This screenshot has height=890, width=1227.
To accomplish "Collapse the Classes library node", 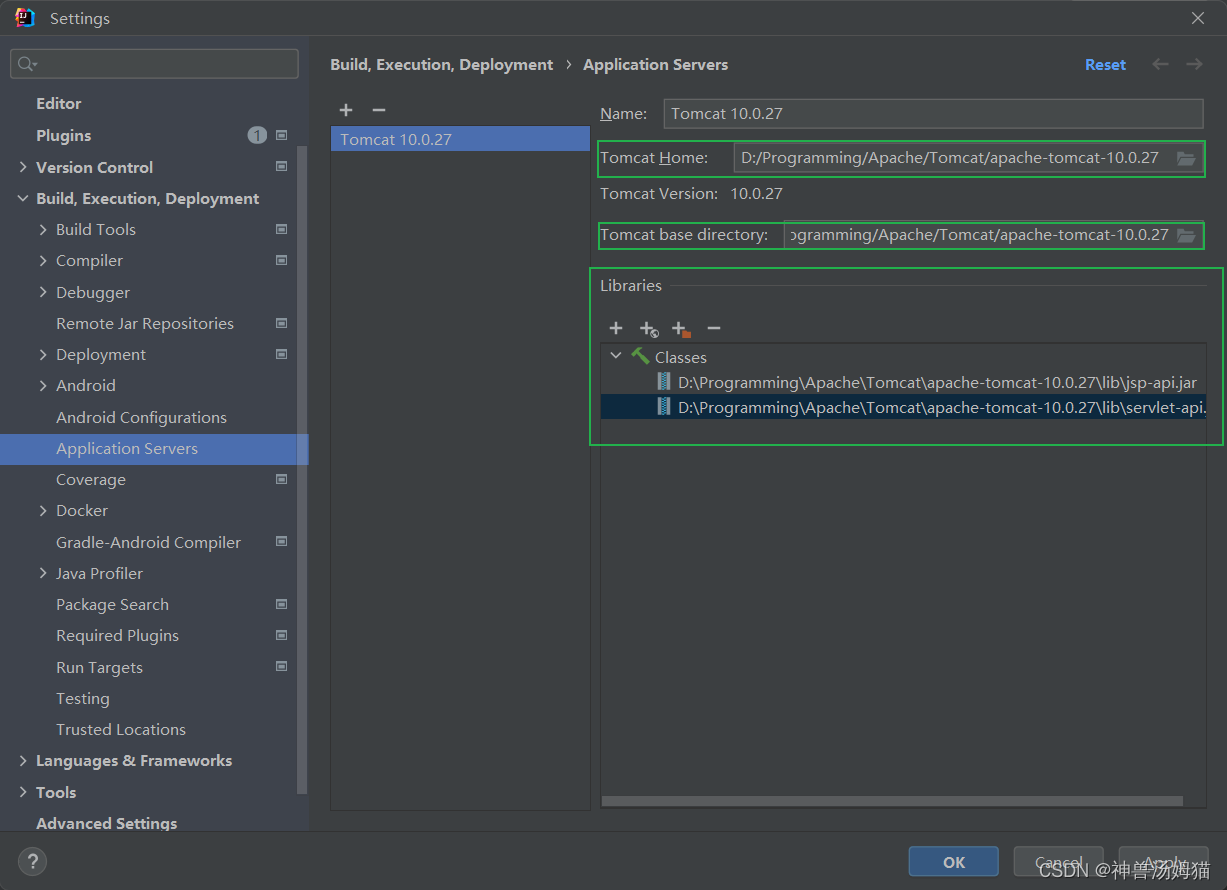I will pos(616,356).
